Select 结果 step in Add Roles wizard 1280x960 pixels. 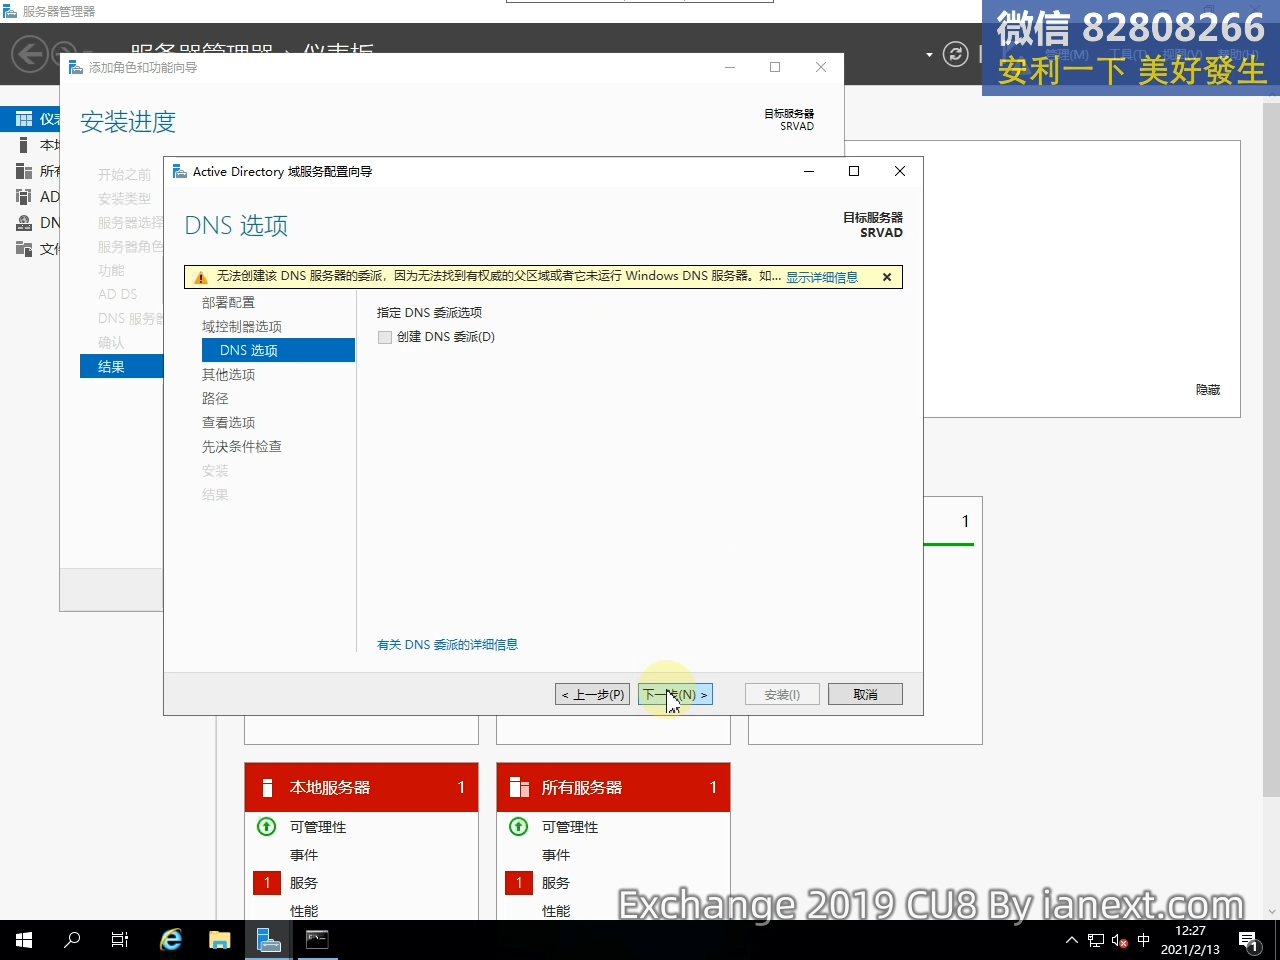pyautogui.click(x=121, y=367)
